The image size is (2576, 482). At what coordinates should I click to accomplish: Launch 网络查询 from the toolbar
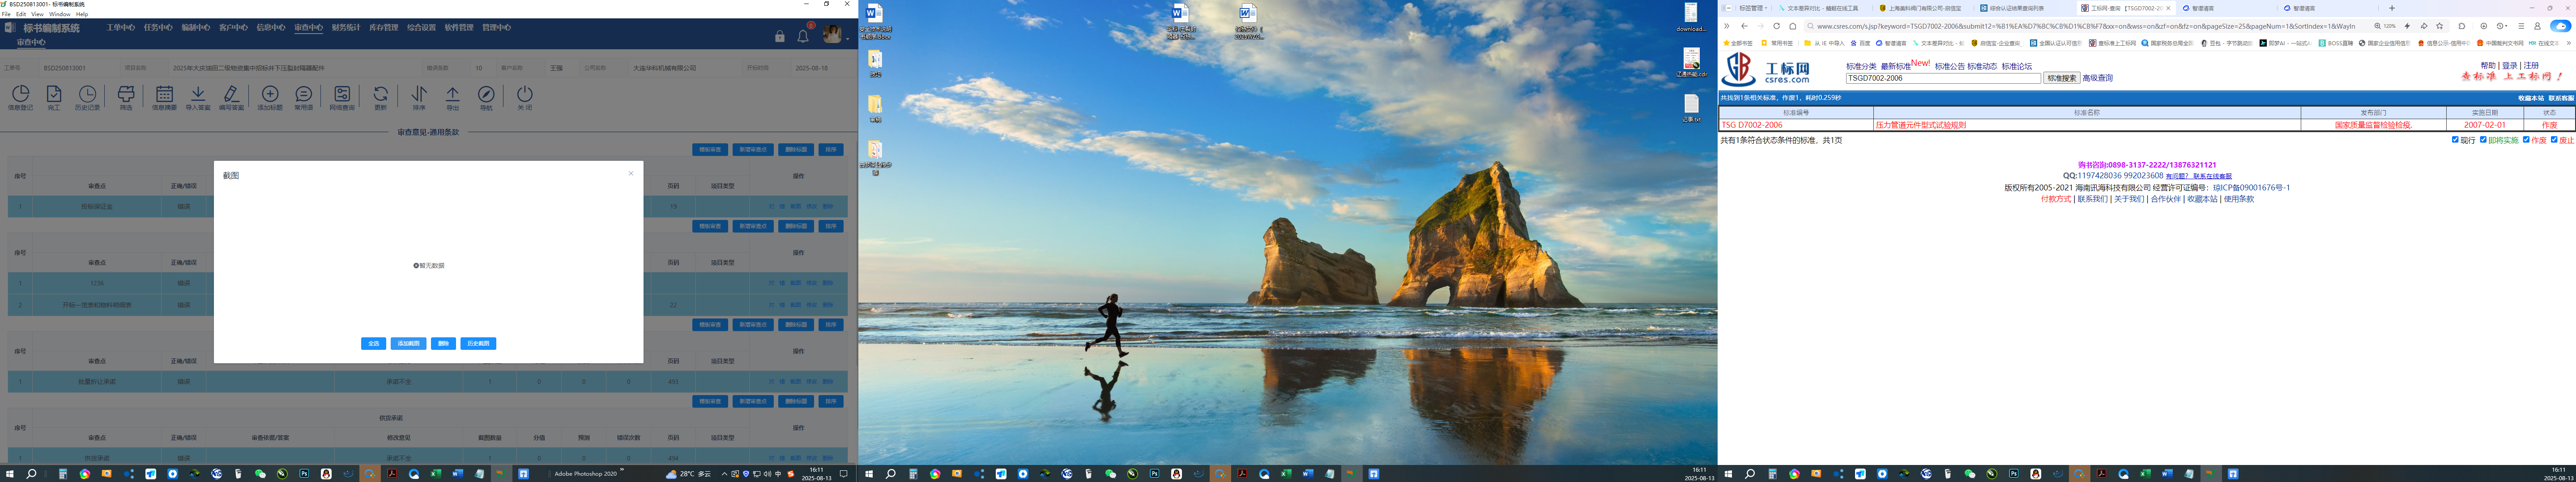pos(342,97)
